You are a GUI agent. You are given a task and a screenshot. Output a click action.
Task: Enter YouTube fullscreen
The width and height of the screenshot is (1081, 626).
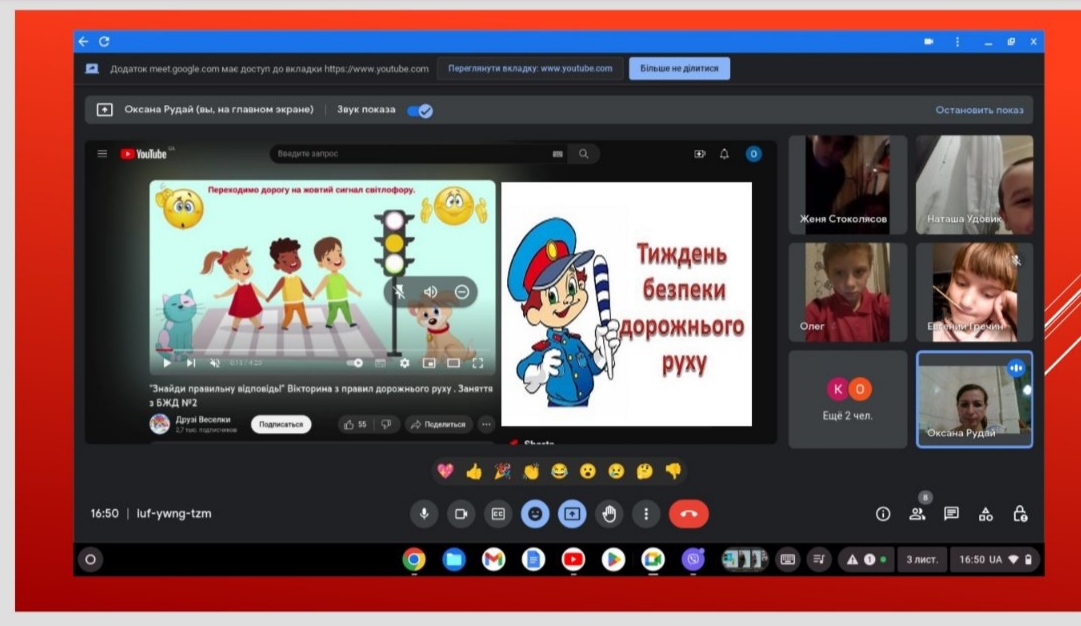(477, 363)
